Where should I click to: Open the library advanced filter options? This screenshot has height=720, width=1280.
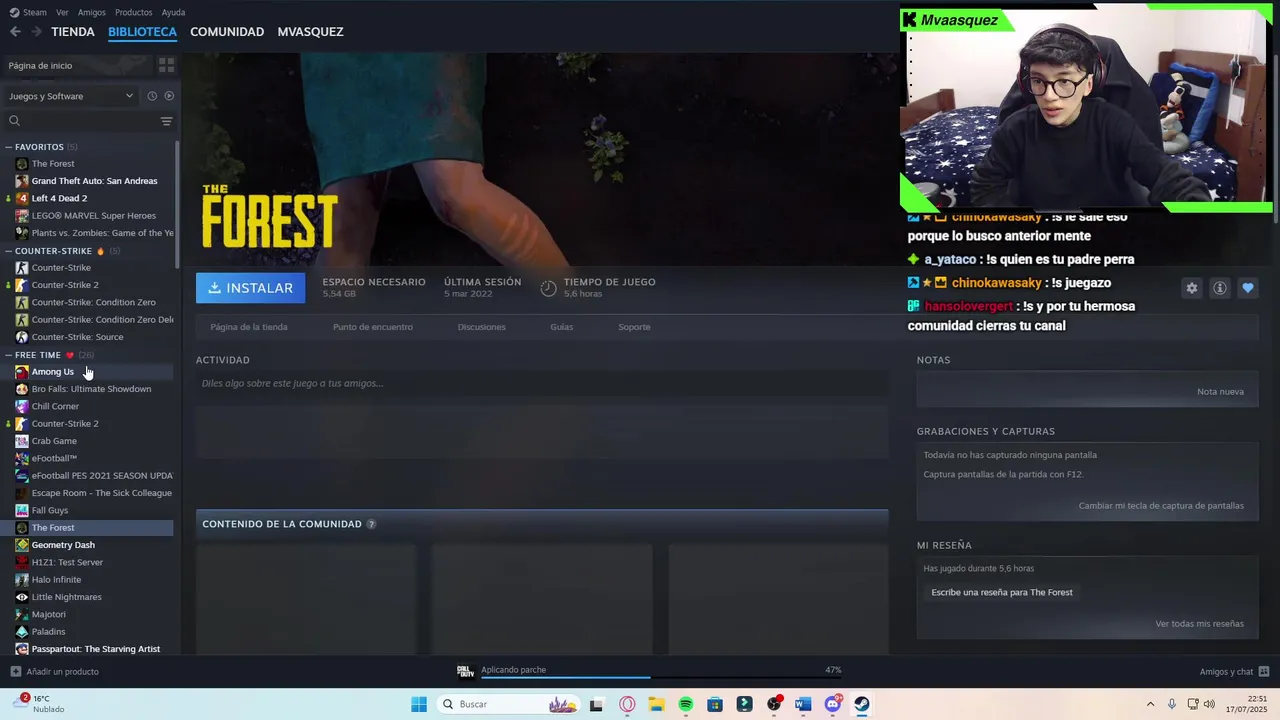pos(166,121)
